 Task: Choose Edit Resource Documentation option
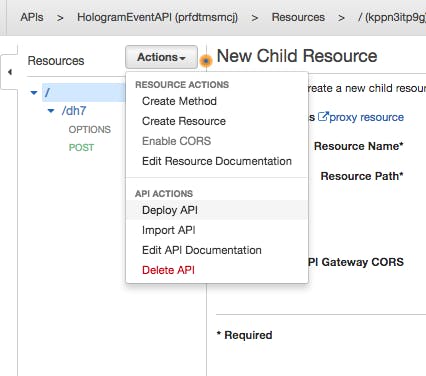pos(217,161)
